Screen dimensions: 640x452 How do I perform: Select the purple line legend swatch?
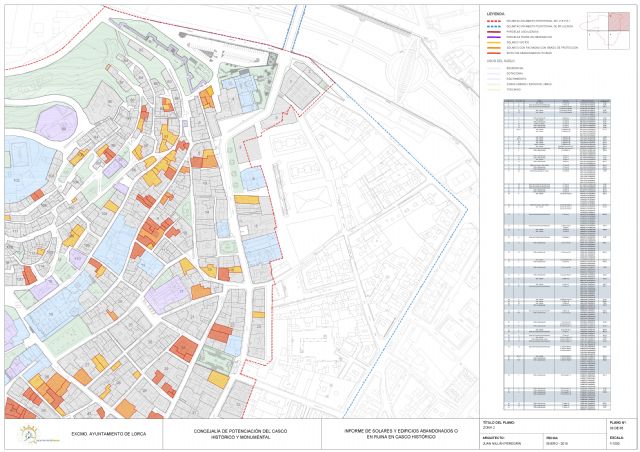[495, 36]
